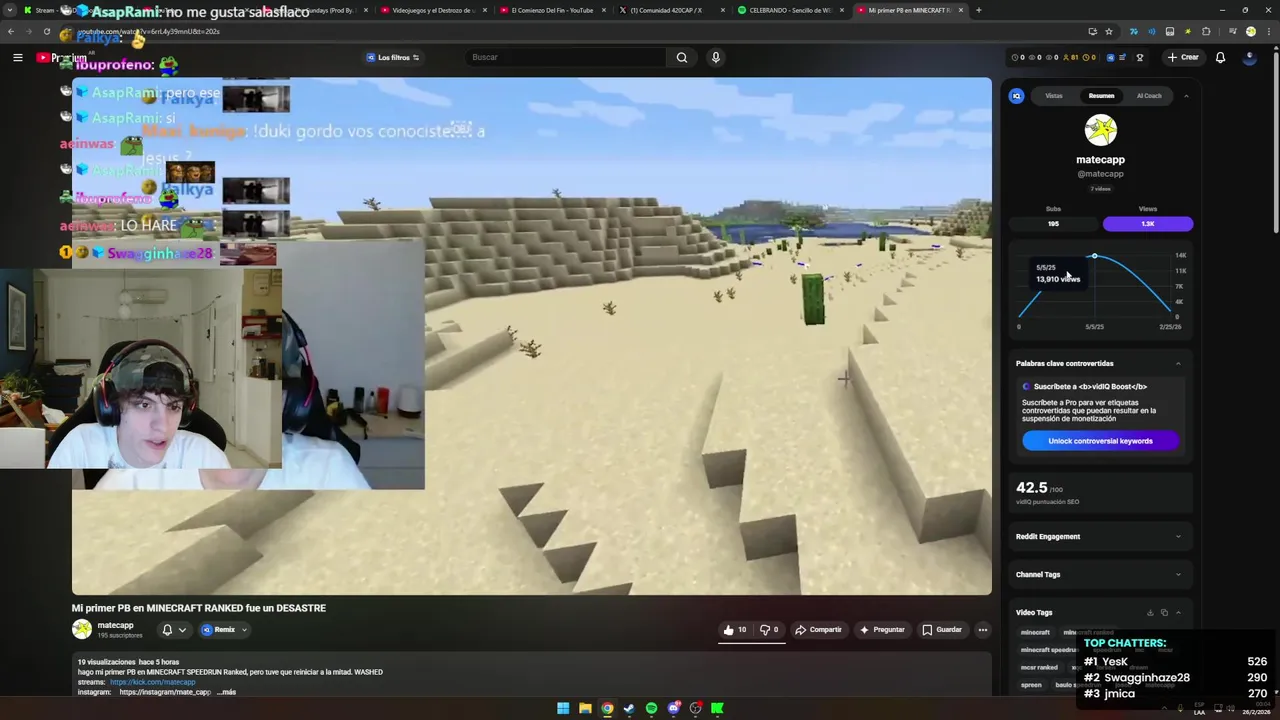Go back with the browser back arrow
Viewport: 1280px width, 720px height.
pyautogui.click(x=11, y=31)
